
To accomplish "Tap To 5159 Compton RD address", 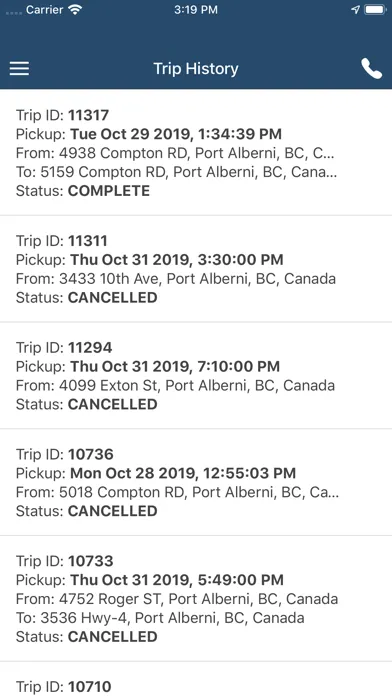I will pos(176,172).
